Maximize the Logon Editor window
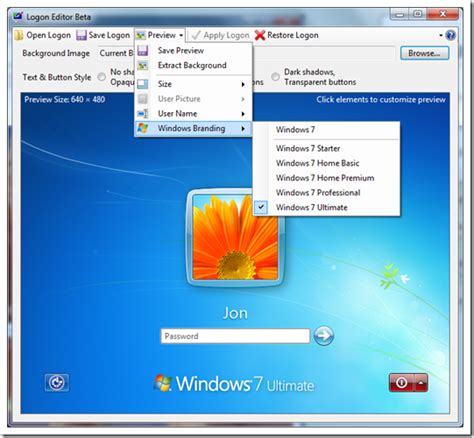The height and width of the screenshot is (438, 474). click(x=418, y=14)
